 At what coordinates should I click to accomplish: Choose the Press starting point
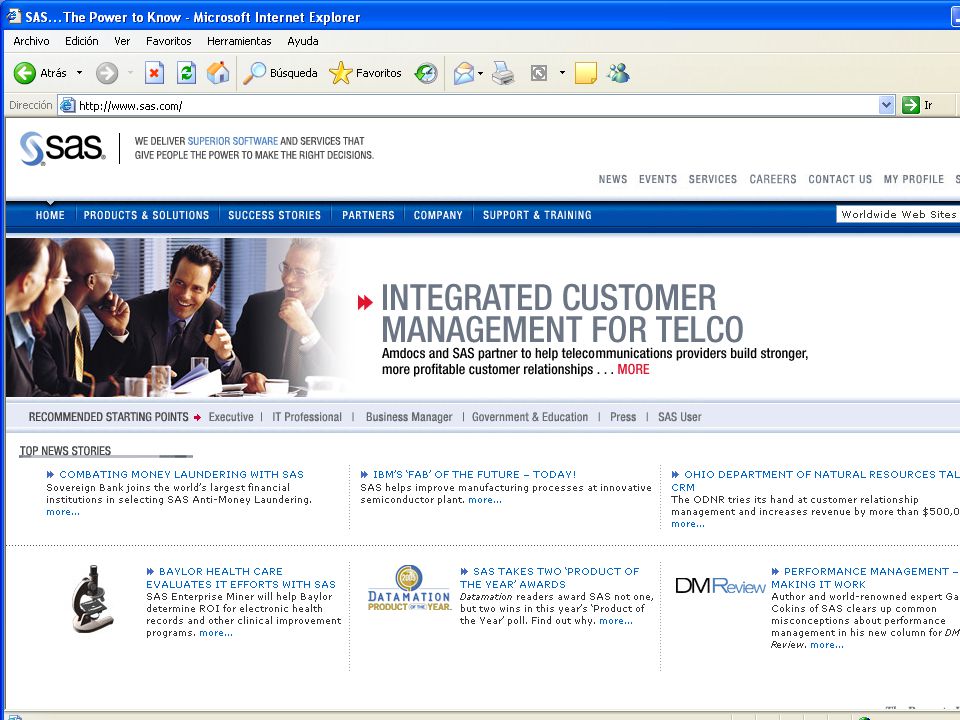623,417
